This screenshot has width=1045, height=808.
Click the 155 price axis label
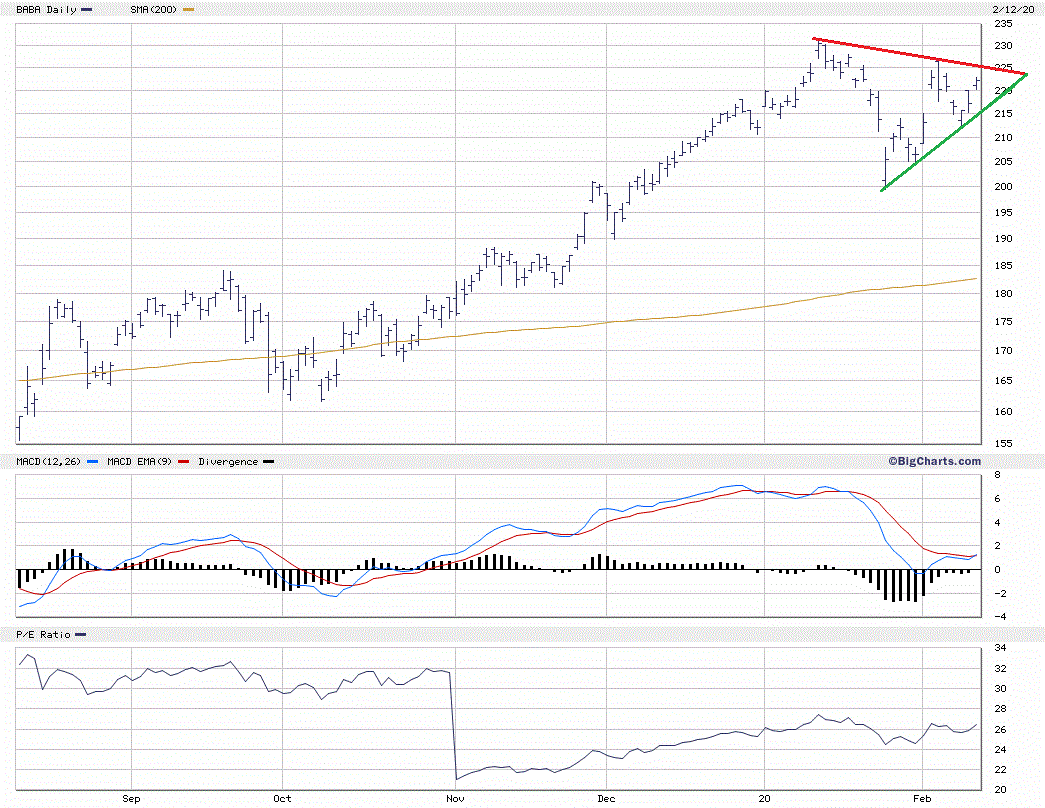click(1003, 443)
